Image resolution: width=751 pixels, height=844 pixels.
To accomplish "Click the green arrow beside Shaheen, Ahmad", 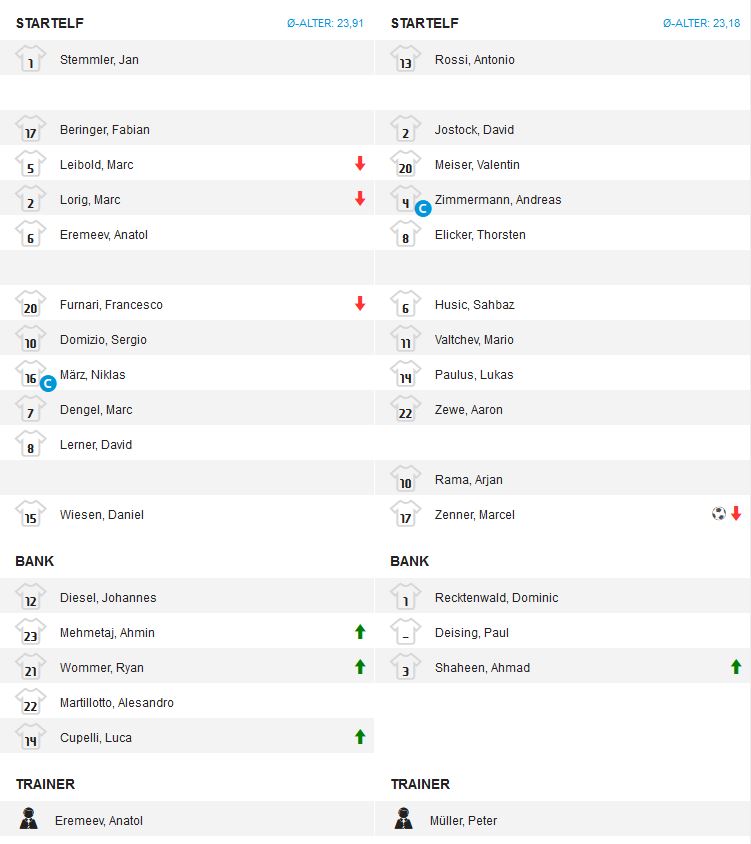I will [736, 667].
